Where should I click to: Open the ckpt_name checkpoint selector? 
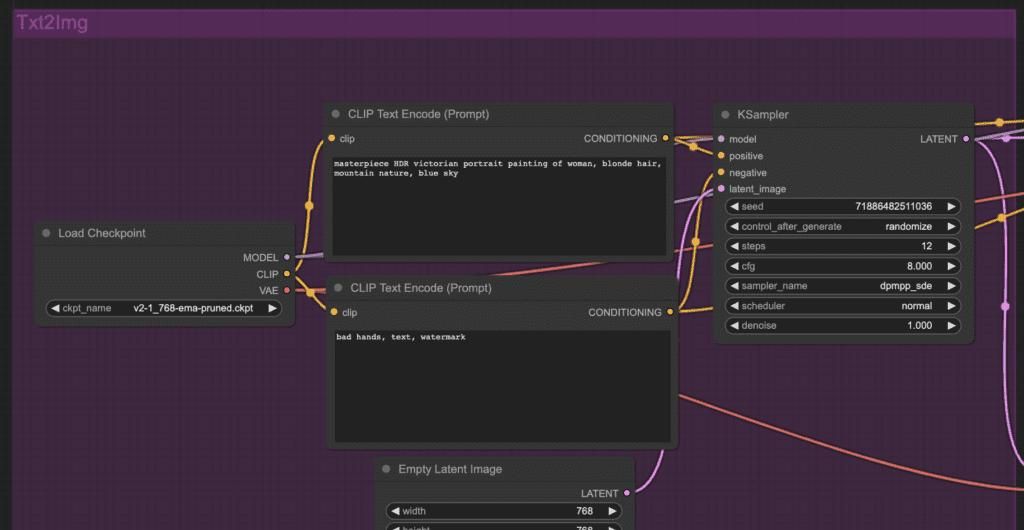coord(164,308)
